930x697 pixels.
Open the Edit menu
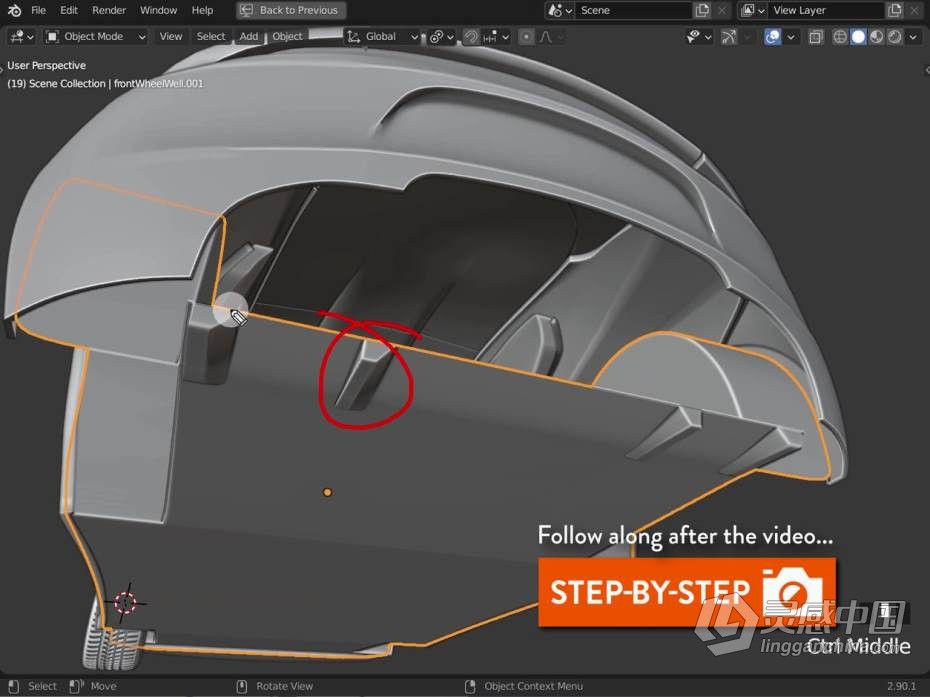tap(69, 10)
